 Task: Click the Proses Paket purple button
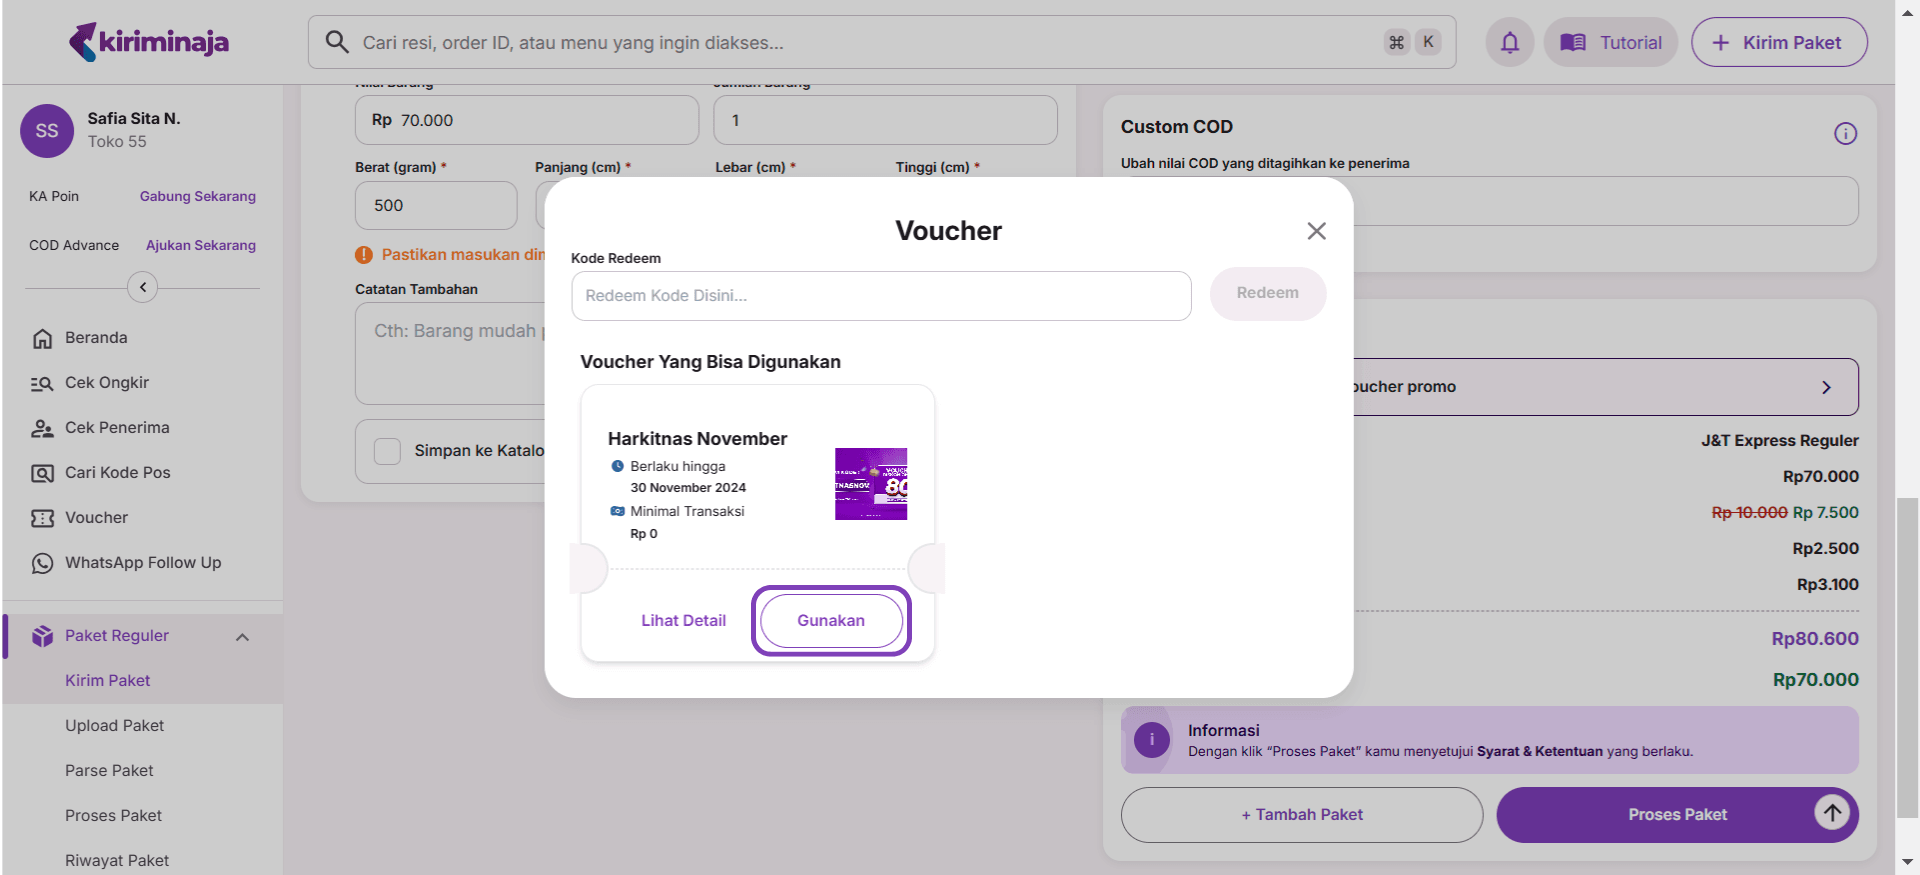[x=1677, y=815]
